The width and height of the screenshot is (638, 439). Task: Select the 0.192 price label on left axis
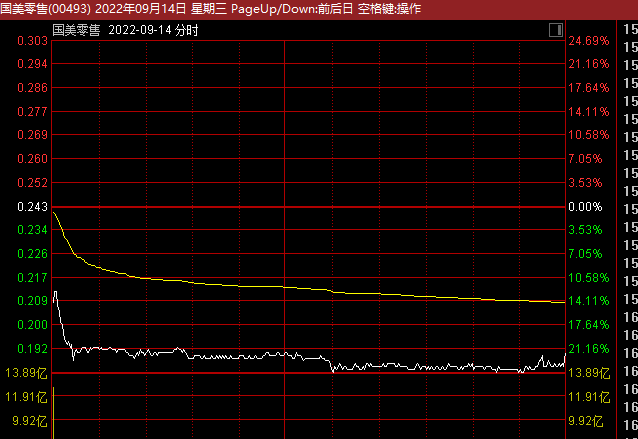(x=32, y=349)
